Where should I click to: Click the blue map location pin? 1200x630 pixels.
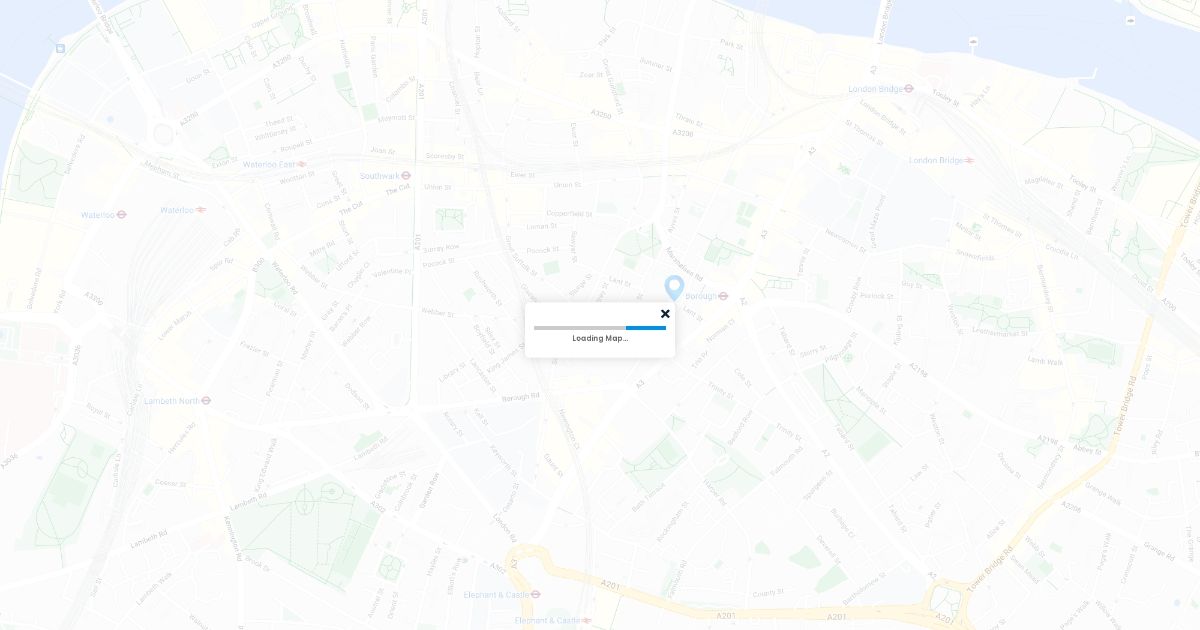[x=675, y=288]
